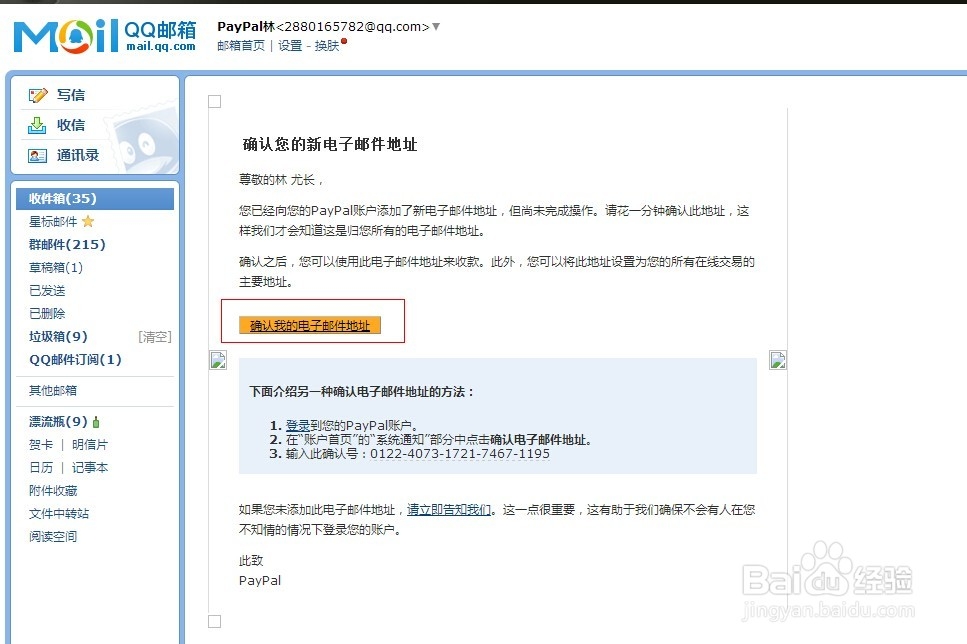Click the 确认我的电子邮件地址 orange button
This screenshot has height=644, width=967.
click(x=311, y=325)
